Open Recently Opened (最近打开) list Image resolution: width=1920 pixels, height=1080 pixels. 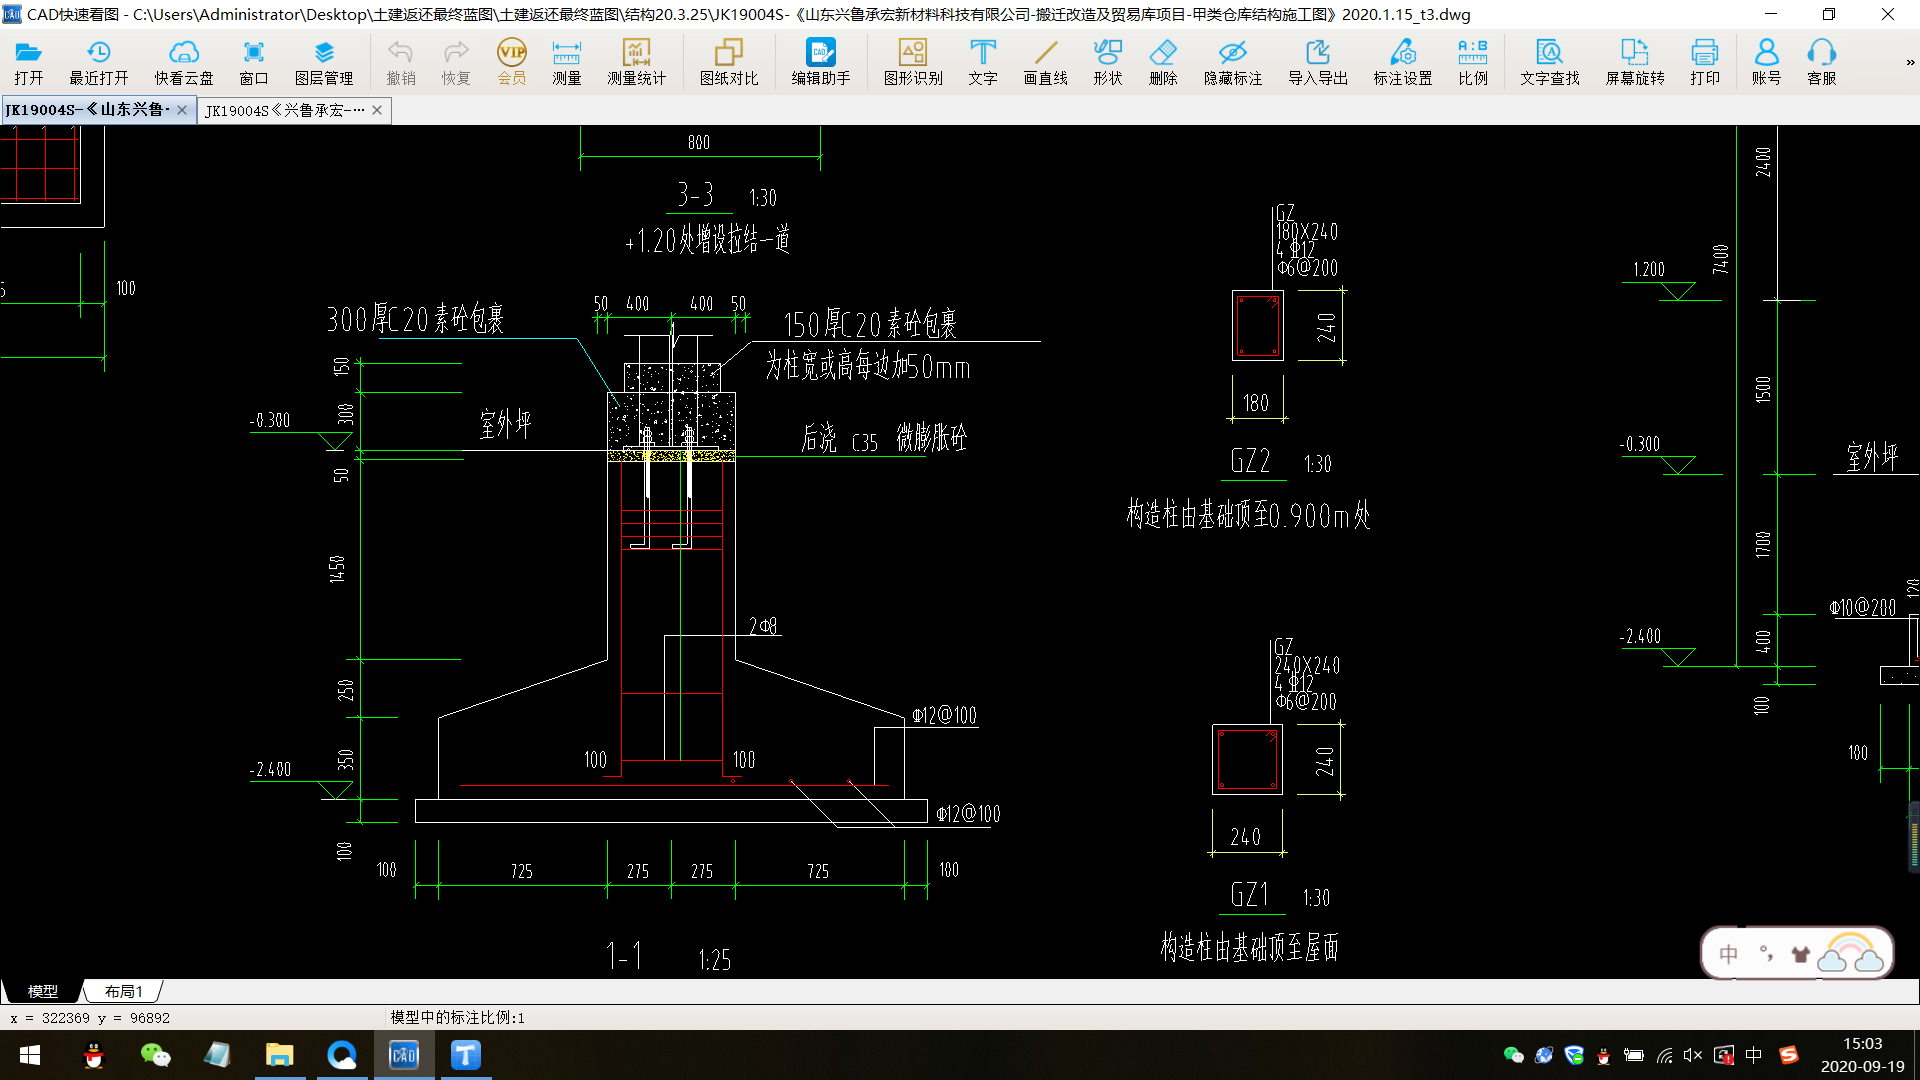[x=98, y=62]
